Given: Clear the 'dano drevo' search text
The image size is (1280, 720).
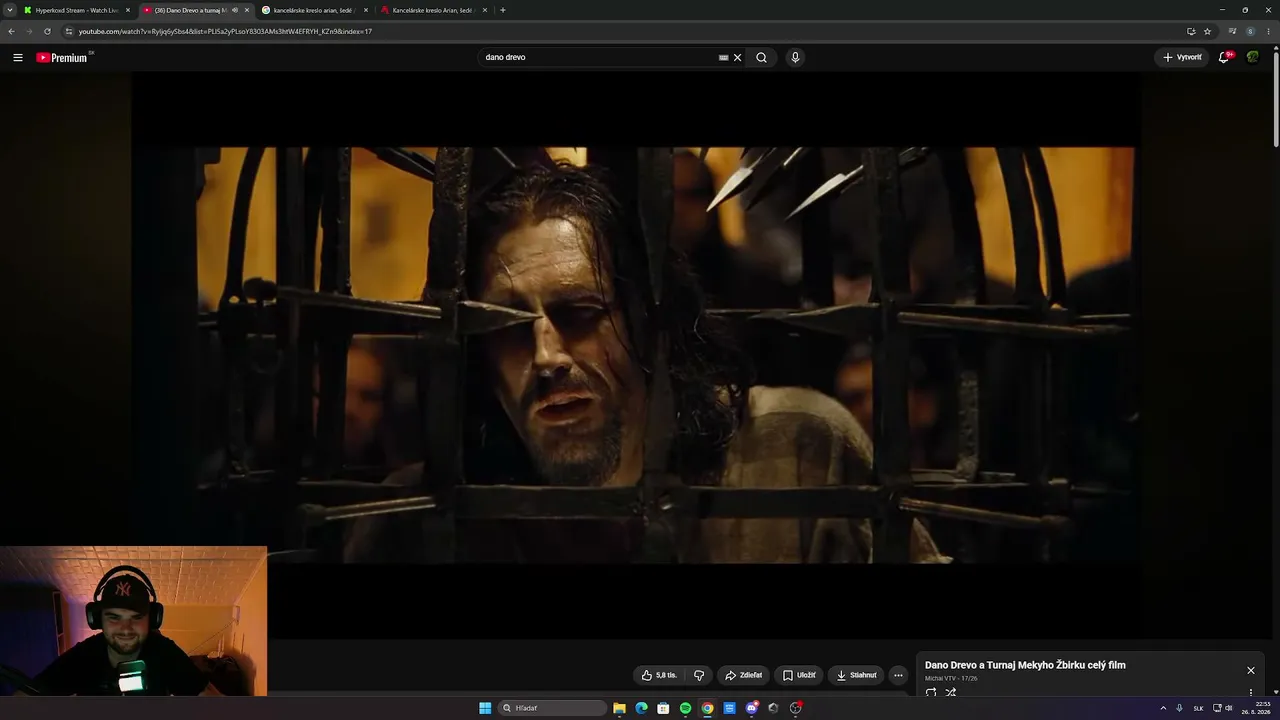Looking at the screenshot, I should (738, 57).
